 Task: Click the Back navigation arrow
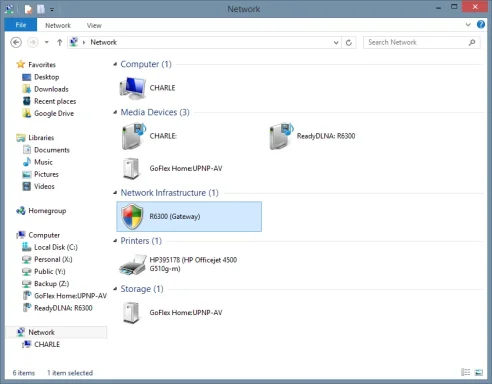(x=16, y=42)
